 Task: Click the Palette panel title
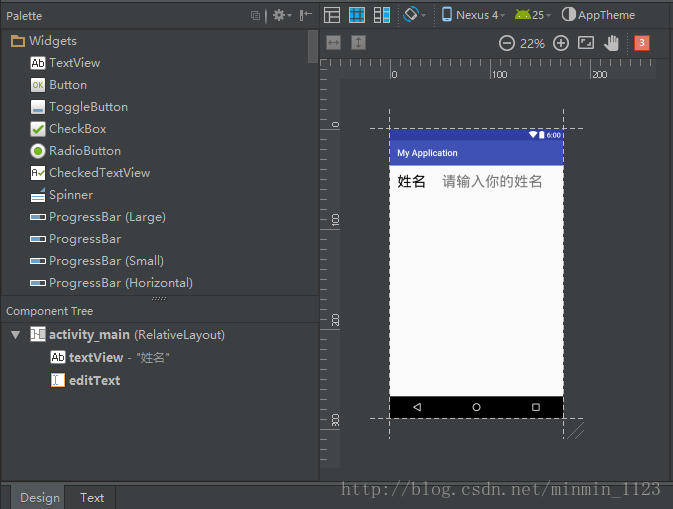(x=24, y=16)
